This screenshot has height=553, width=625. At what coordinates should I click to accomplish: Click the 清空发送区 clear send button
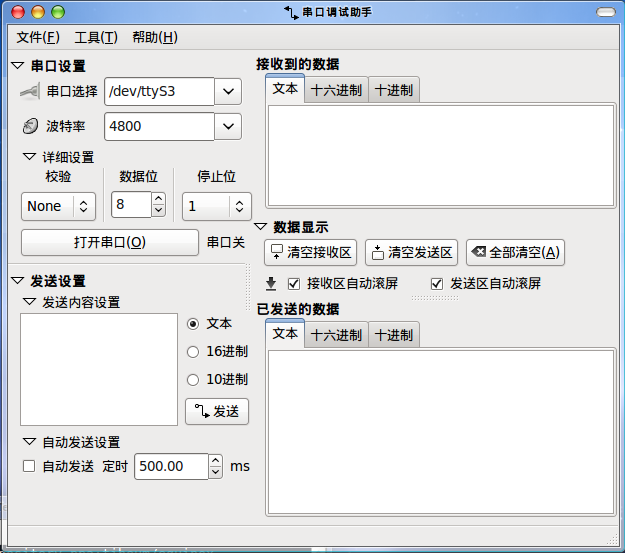(410, 252)
